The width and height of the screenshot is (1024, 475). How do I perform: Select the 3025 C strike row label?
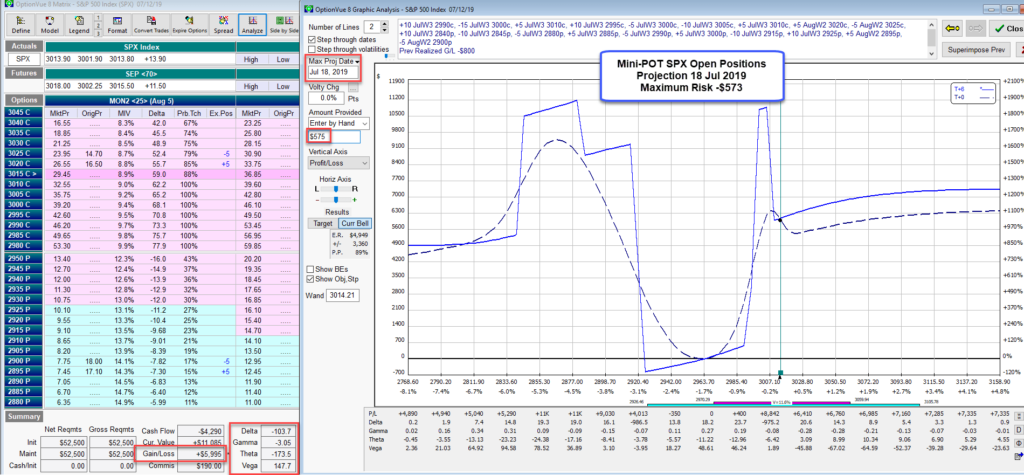(25, 154)
